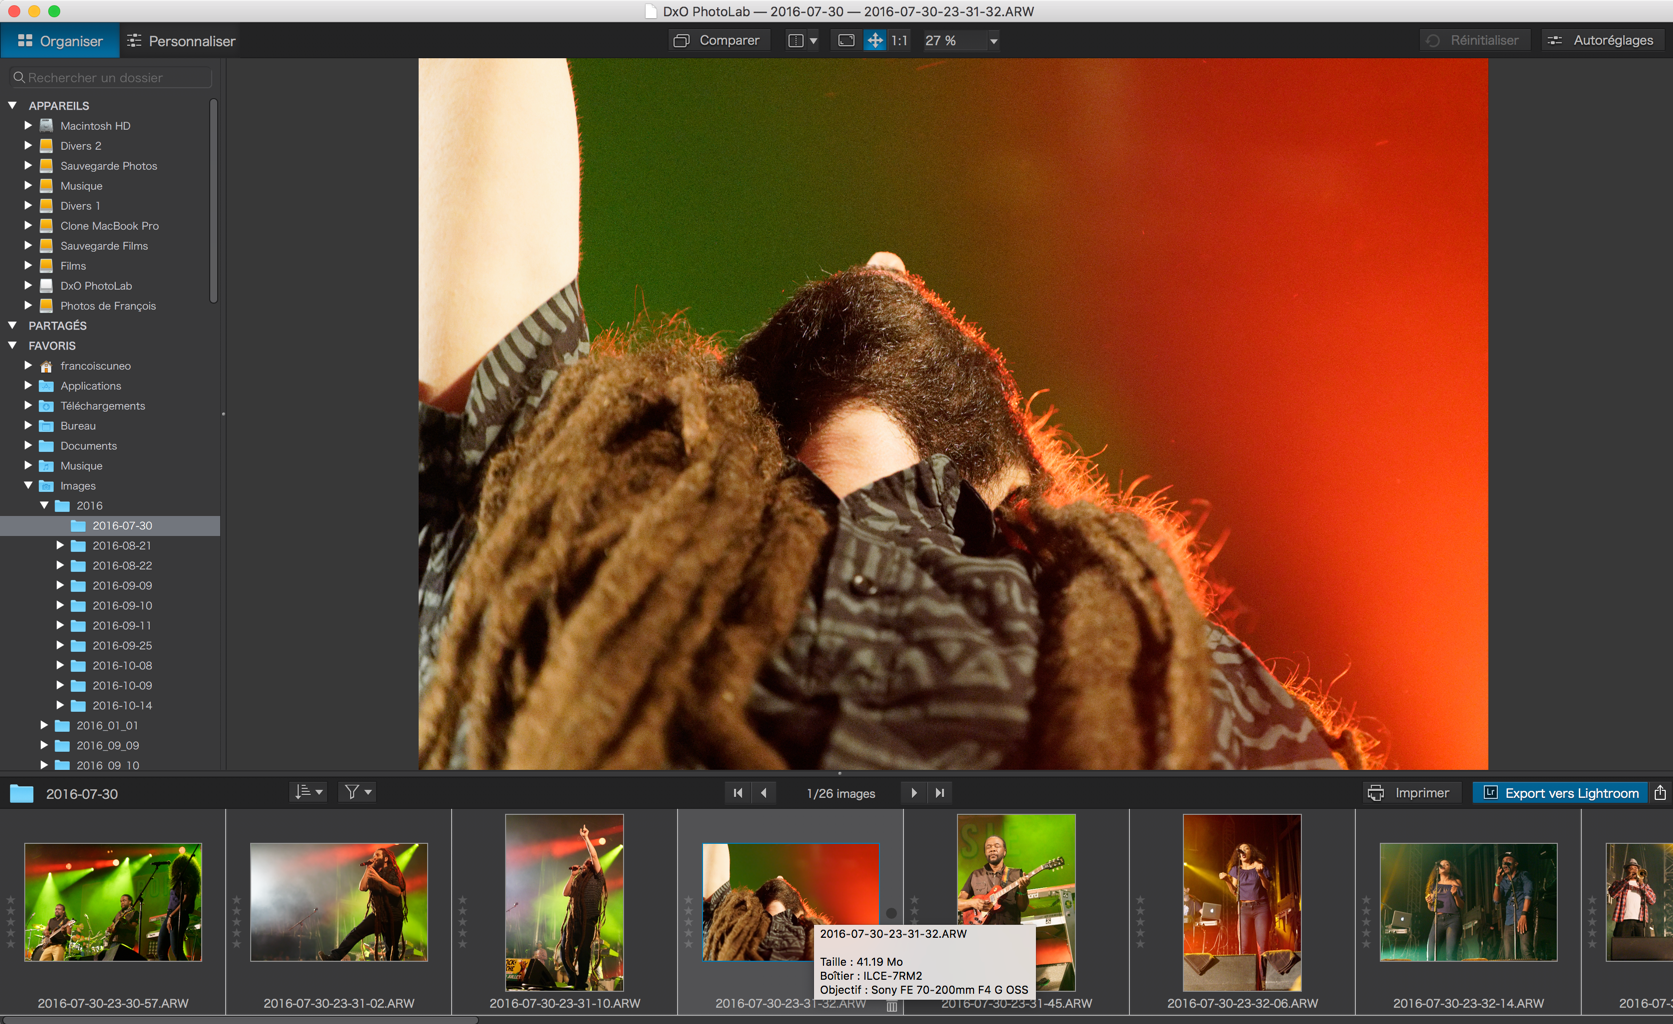This screenshot has height=1024, width=1673.
Task: Collapse the Images folder
Action: (x=29, y=486)
